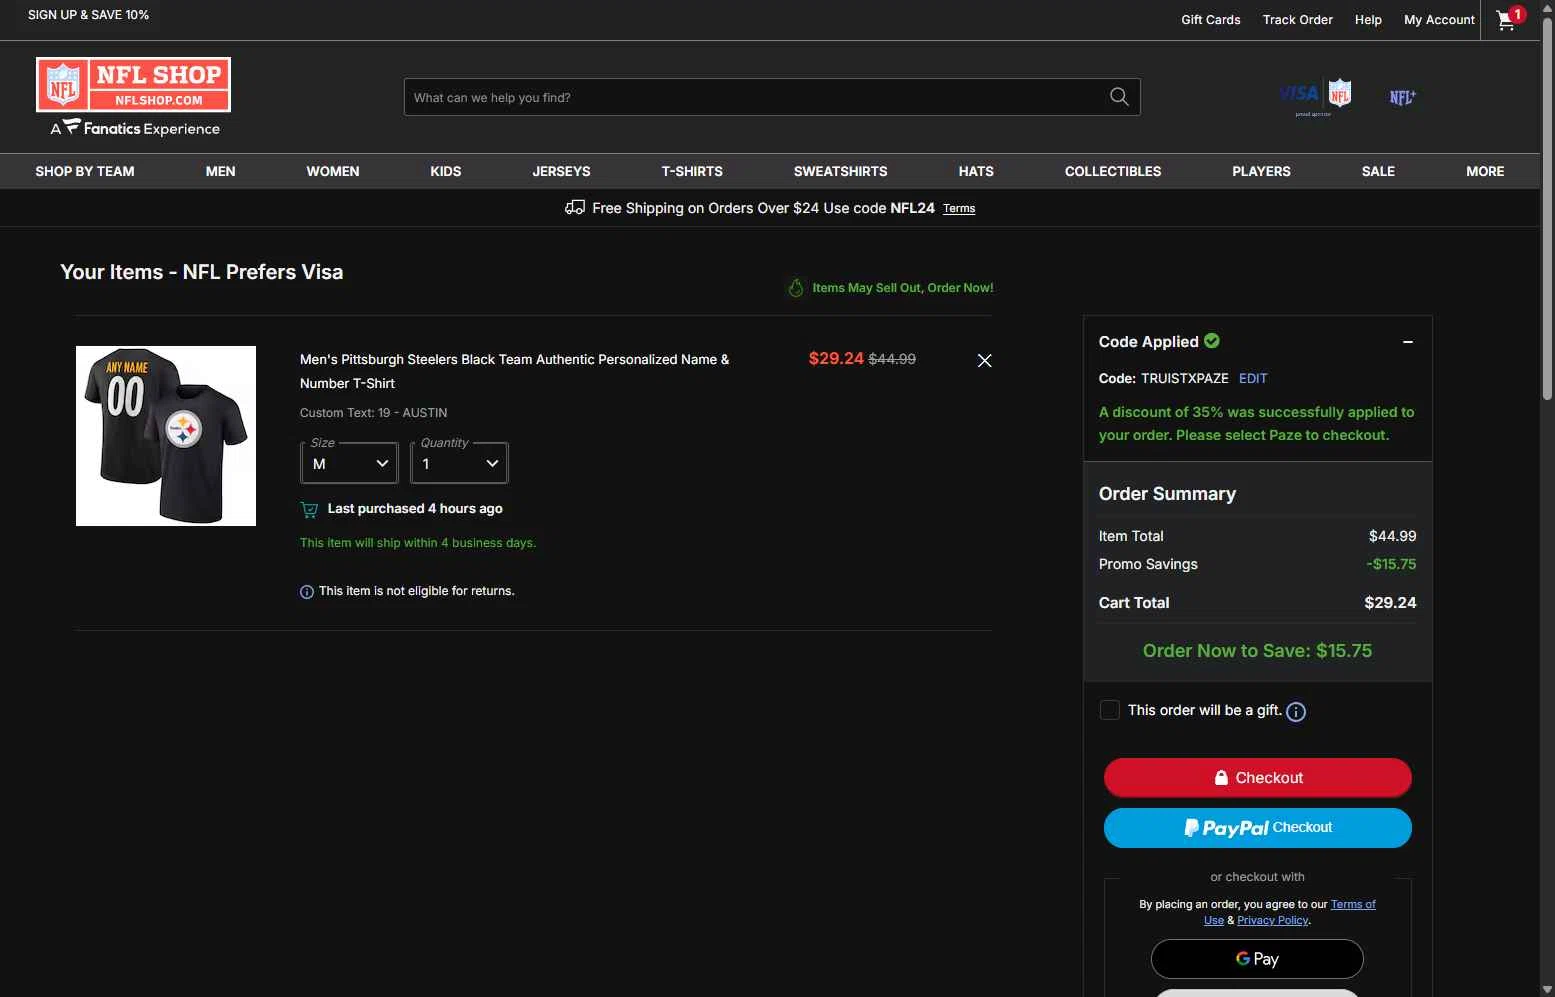The image size is (1555, 997).
Task: Click the Promo Savings -$15.75 value
Action: tap(1391, 564)
